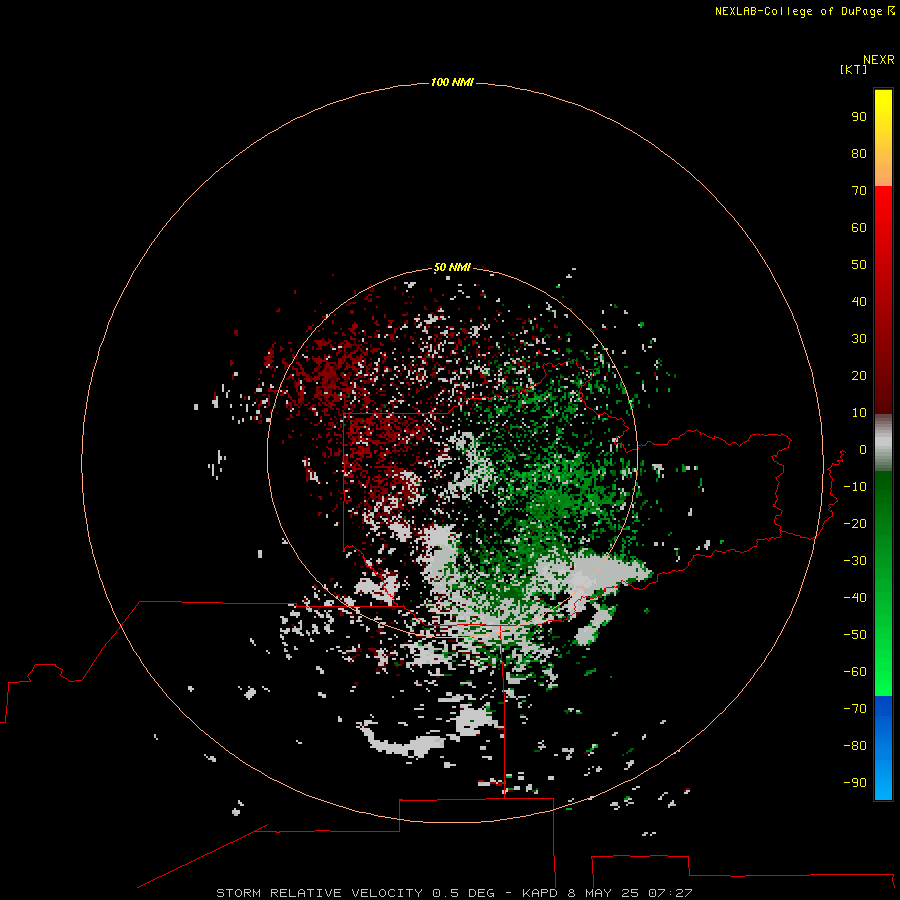Click the 50 NMI range ring label
The height and width of the screenshot is (900, 900).
pos(452,267)
